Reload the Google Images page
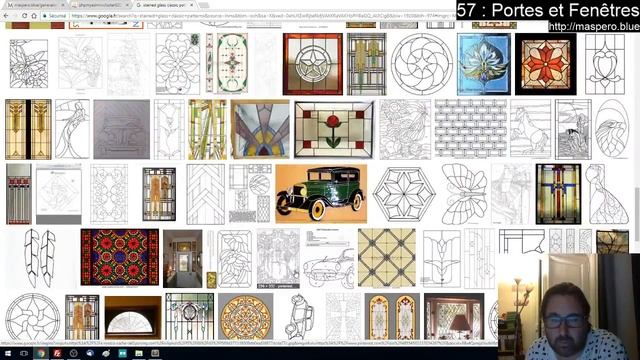Screen dimensions: 640x360 24,16
